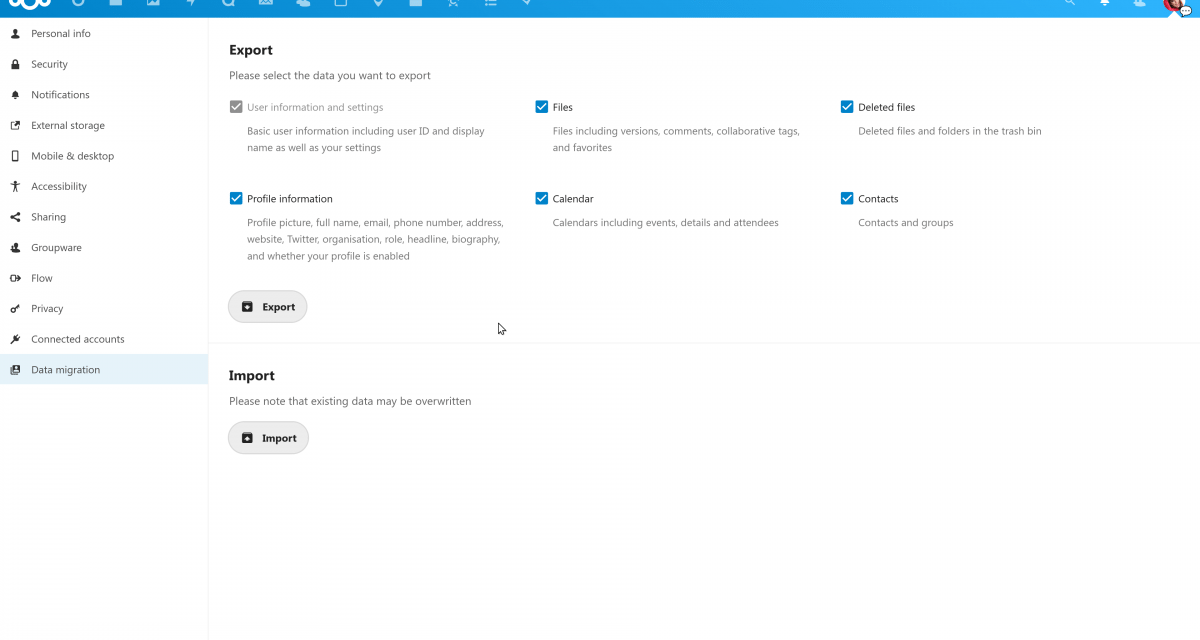
Task: Open the Activity app (lightning icon)
Action: pos(191,5)
